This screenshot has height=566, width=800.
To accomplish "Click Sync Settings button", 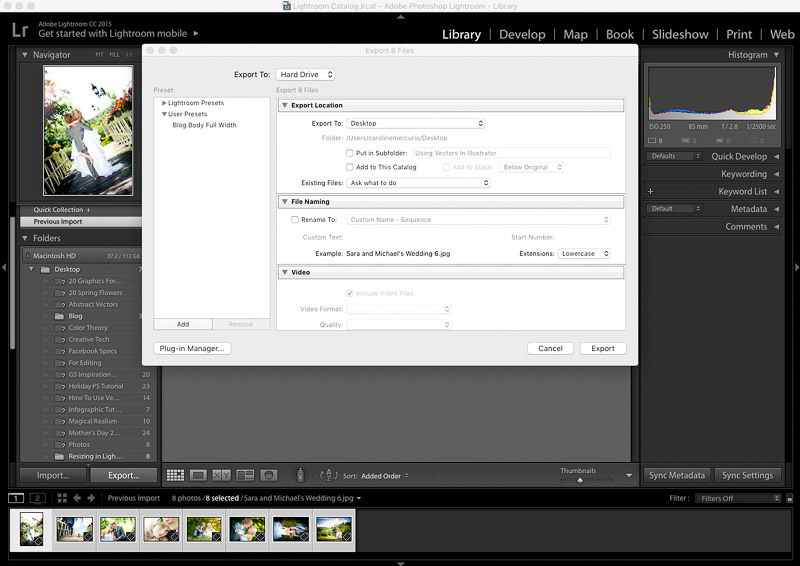I will point(747,476).
